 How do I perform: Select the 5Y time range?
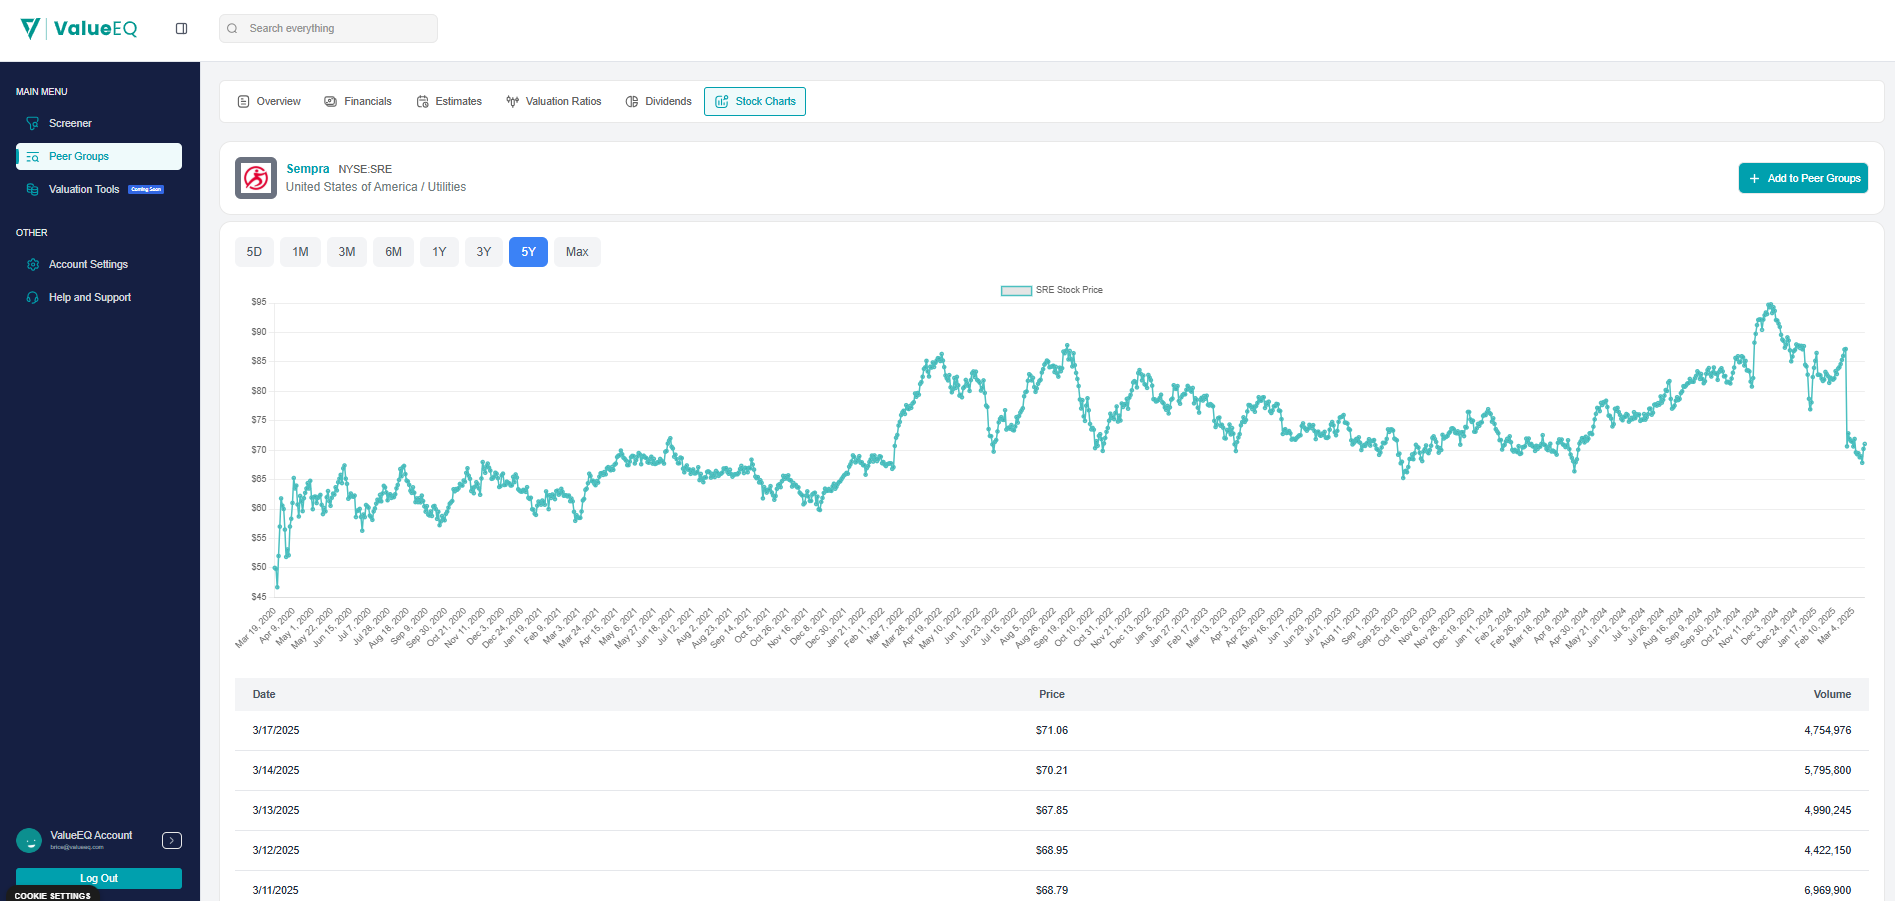click(x=528, y=252)
